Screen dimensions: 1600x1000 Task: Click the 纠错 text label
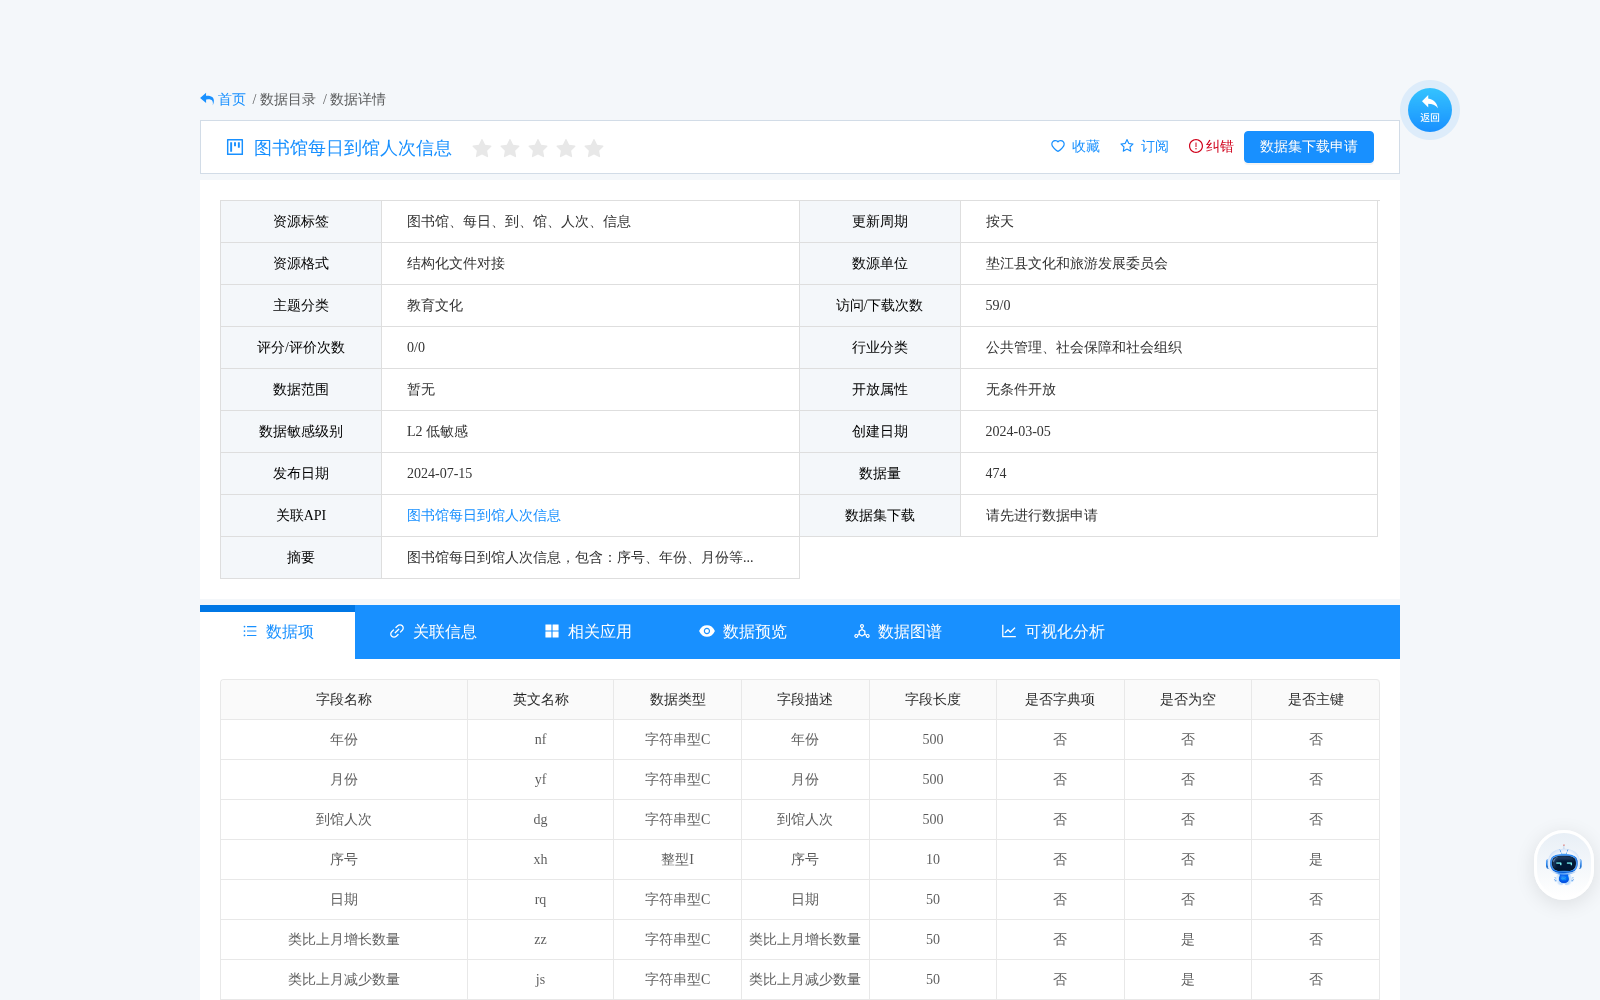[x=1220, y=146]
